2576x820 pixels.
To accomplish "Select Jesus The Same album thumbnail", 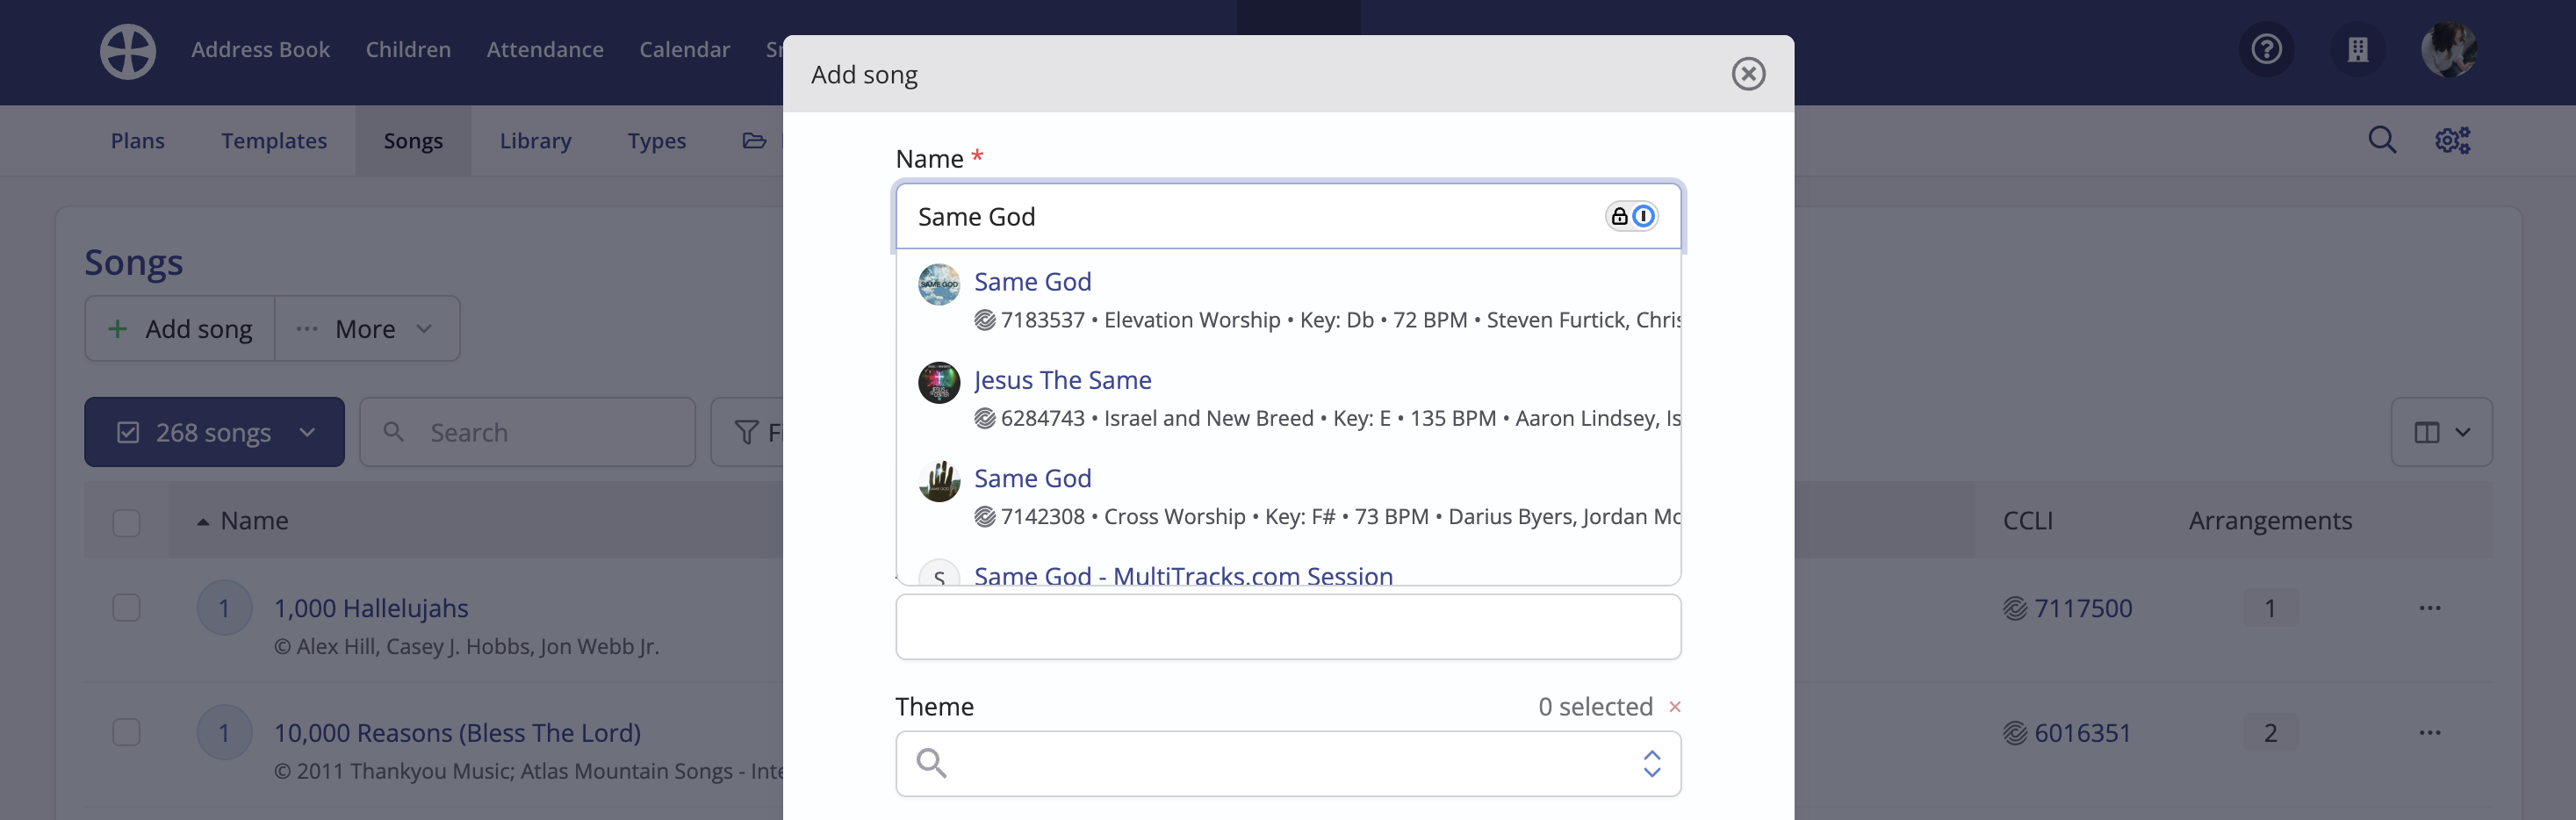I will point(939,382).
